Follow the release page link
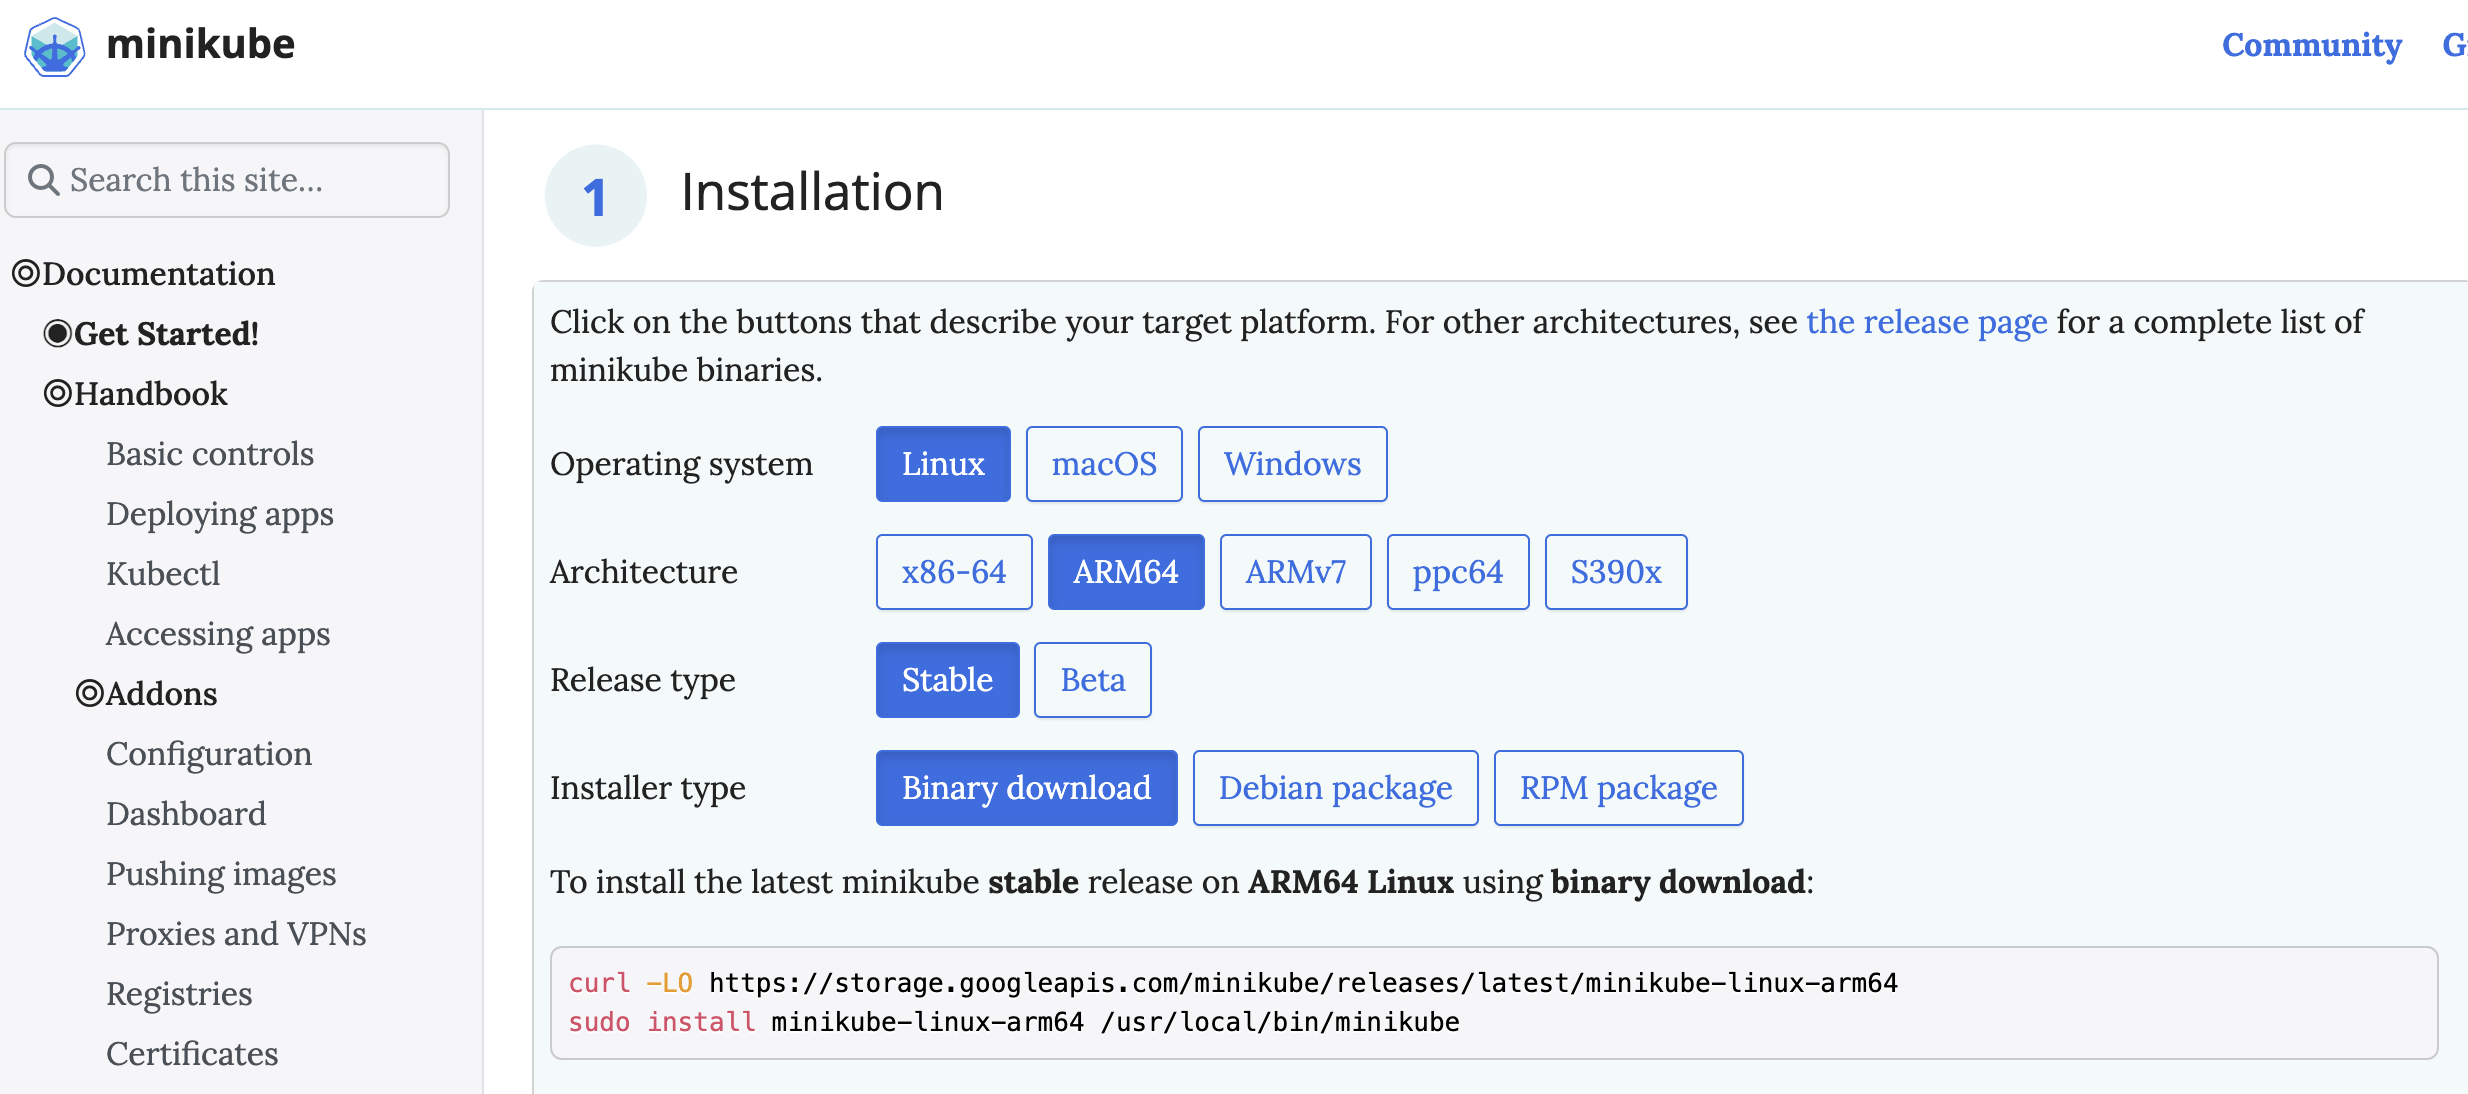The height and width of the screenshot is (1094, 2468). pyautogui.click(x=1926, y=322)
